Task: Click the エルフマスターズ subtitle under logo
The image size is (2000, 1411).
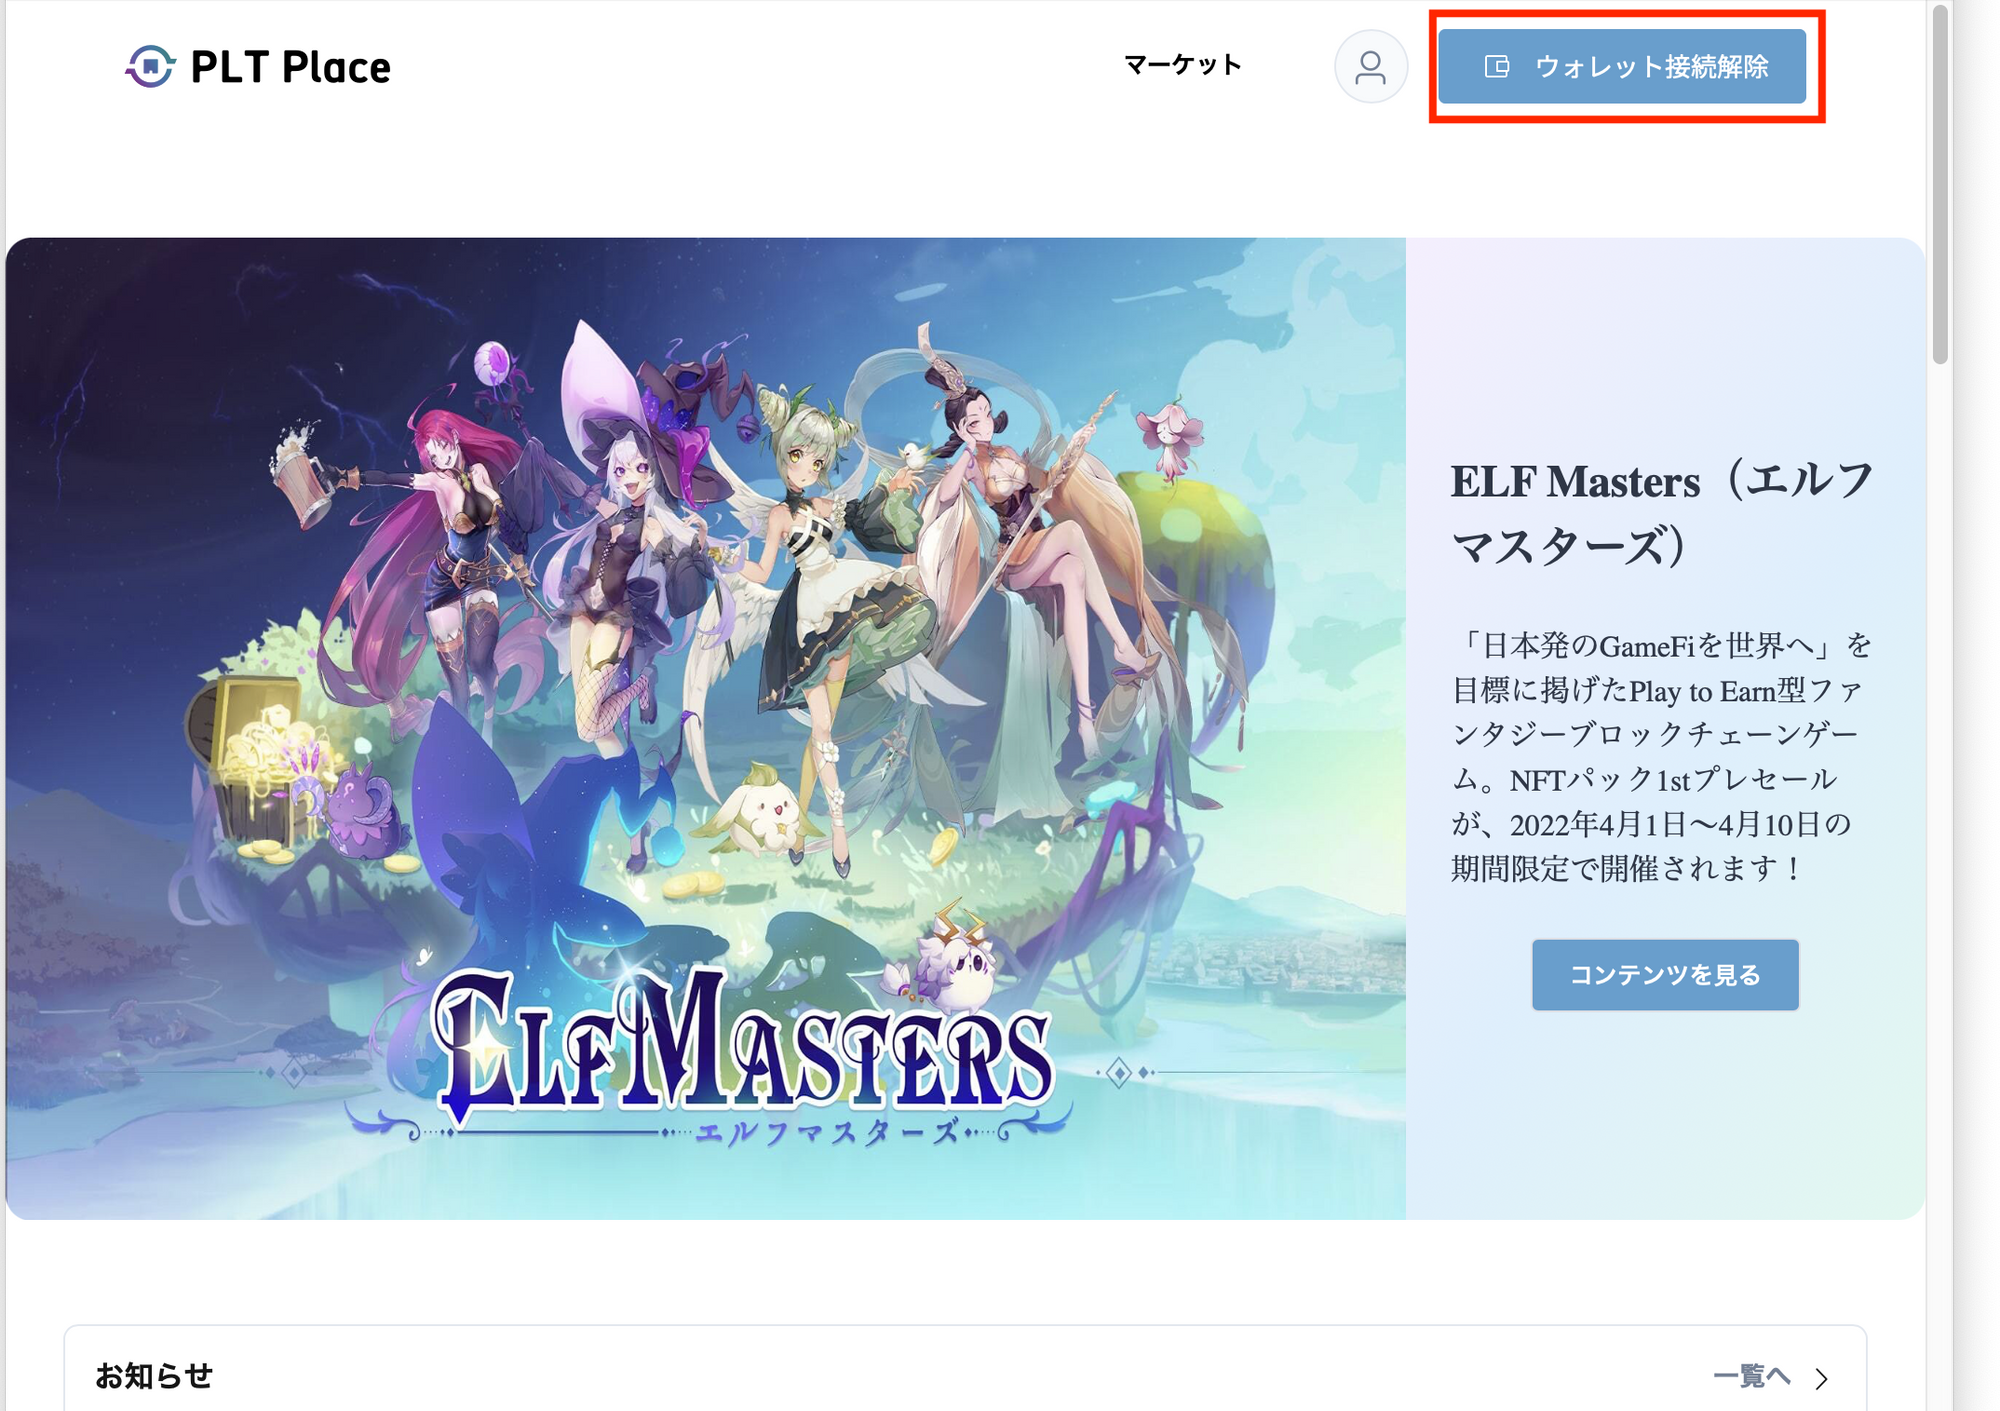Action: [827, 1132]
